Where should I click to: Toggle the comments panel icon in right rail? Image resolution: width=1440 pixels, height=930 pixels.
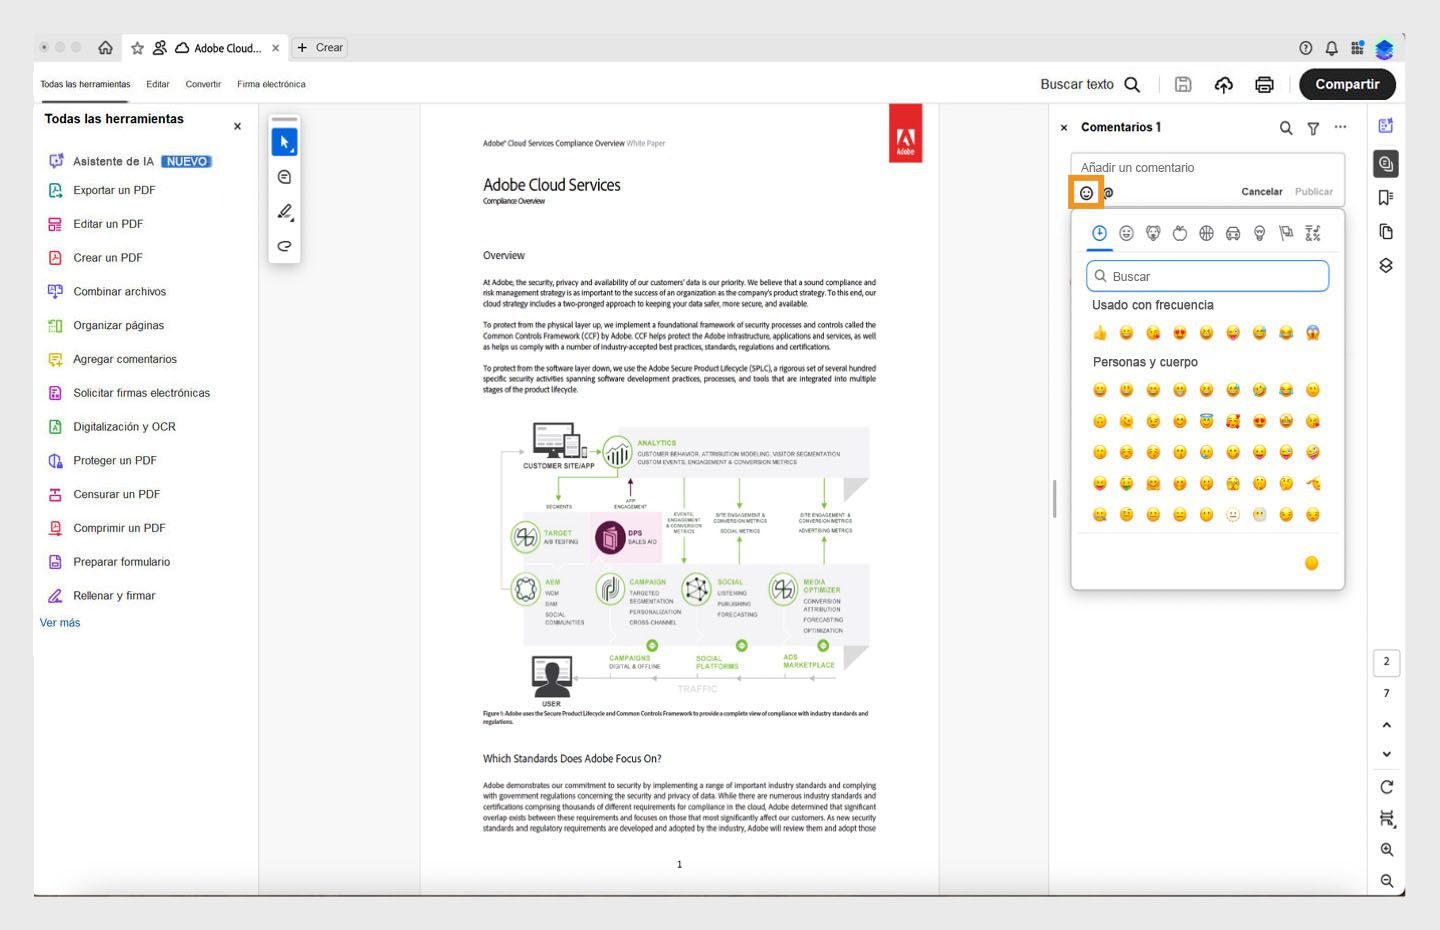click(1386, 164)
